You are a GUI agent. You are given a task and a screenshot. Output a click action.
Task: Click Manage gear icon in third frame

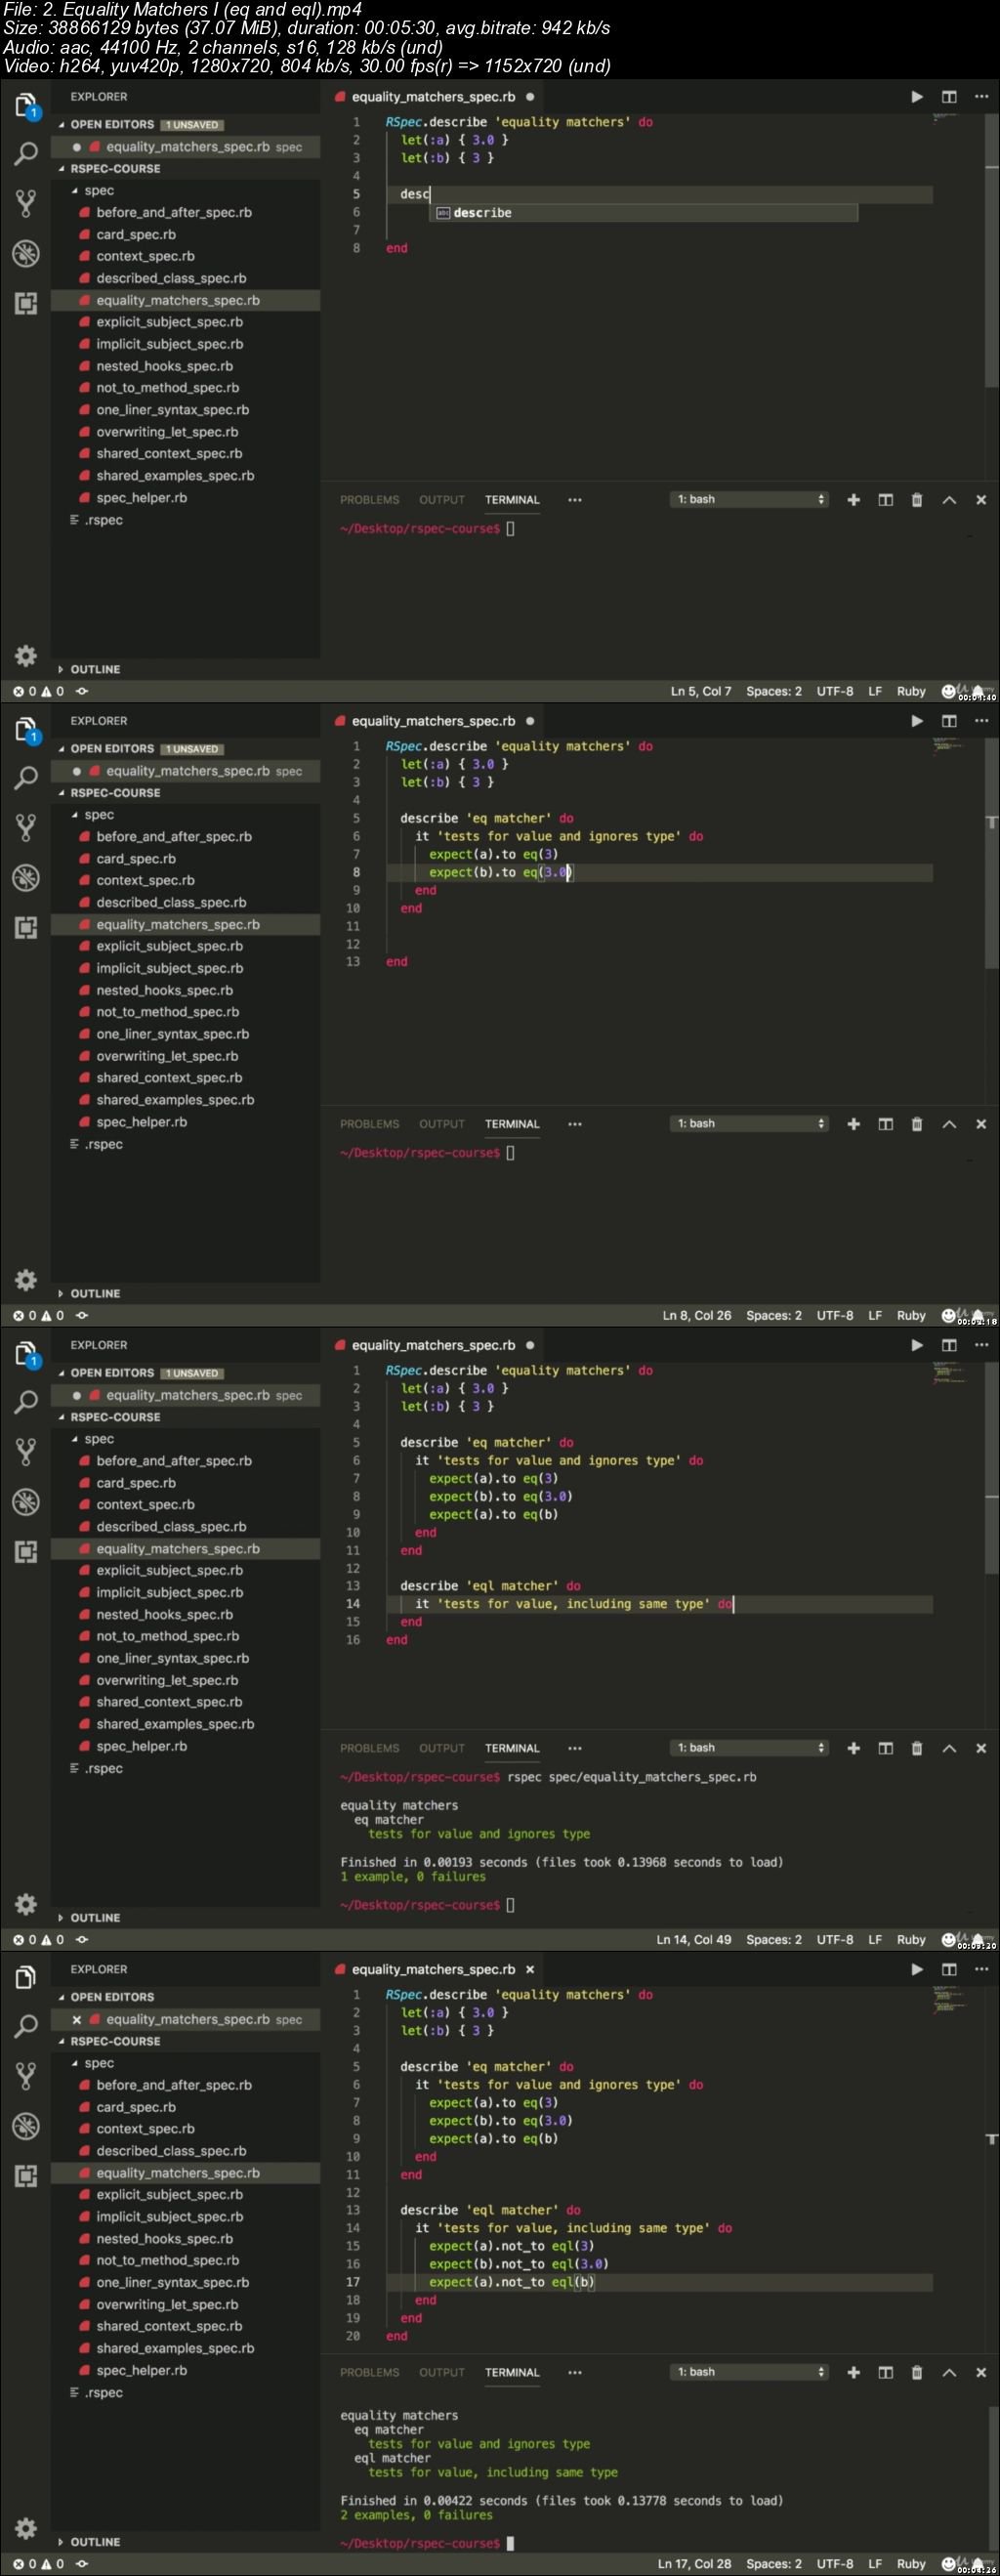point(26,1904)
